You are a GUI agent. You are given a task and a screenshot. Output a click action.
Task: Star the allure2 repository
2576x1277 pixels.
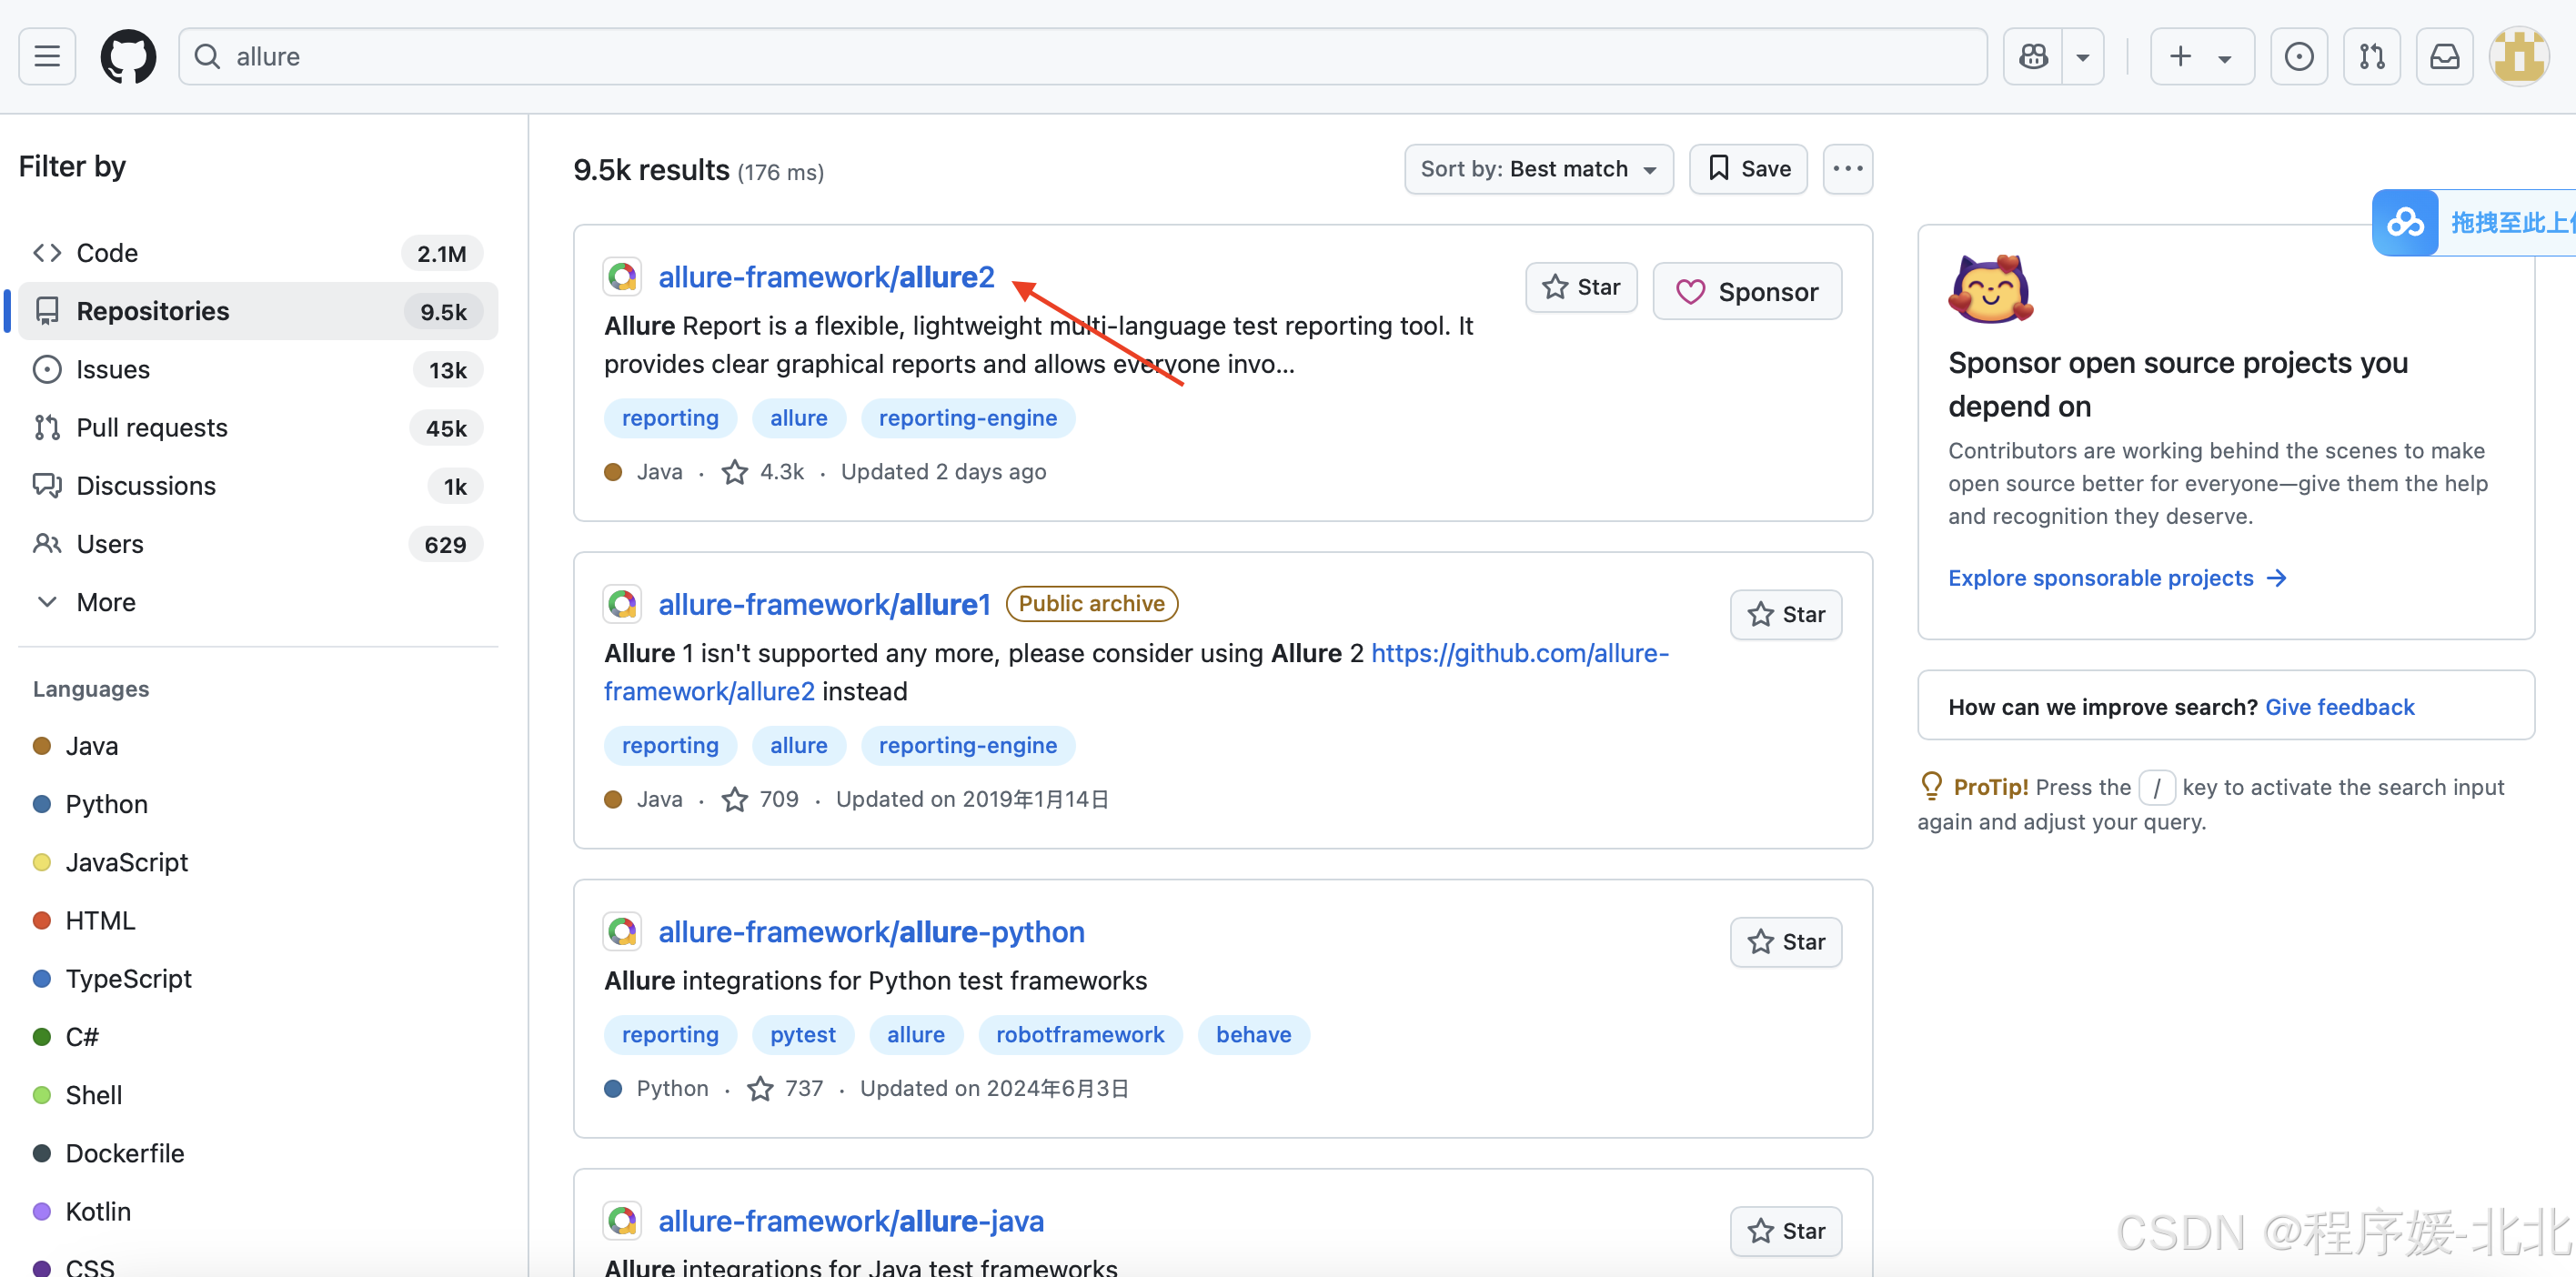pyautogui.click(x=1581, y=287)
